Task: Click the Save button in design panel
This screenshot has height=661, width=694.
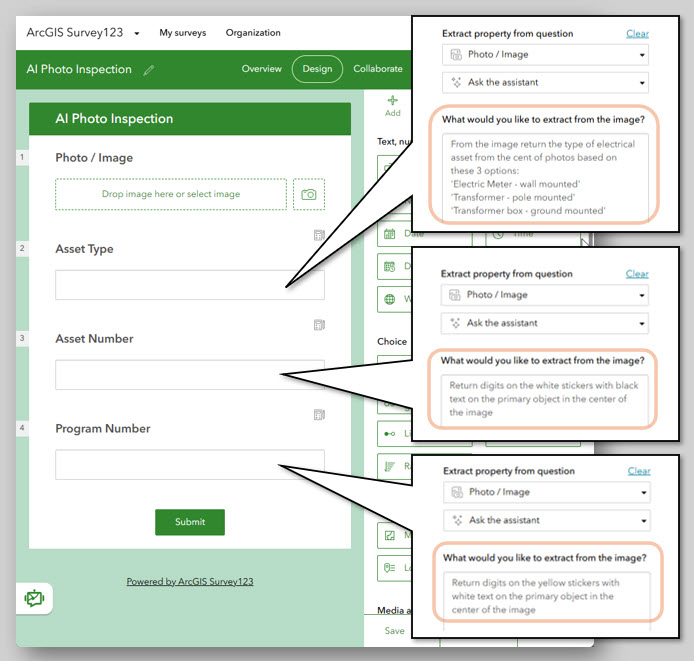Action: tap(394, 630)
